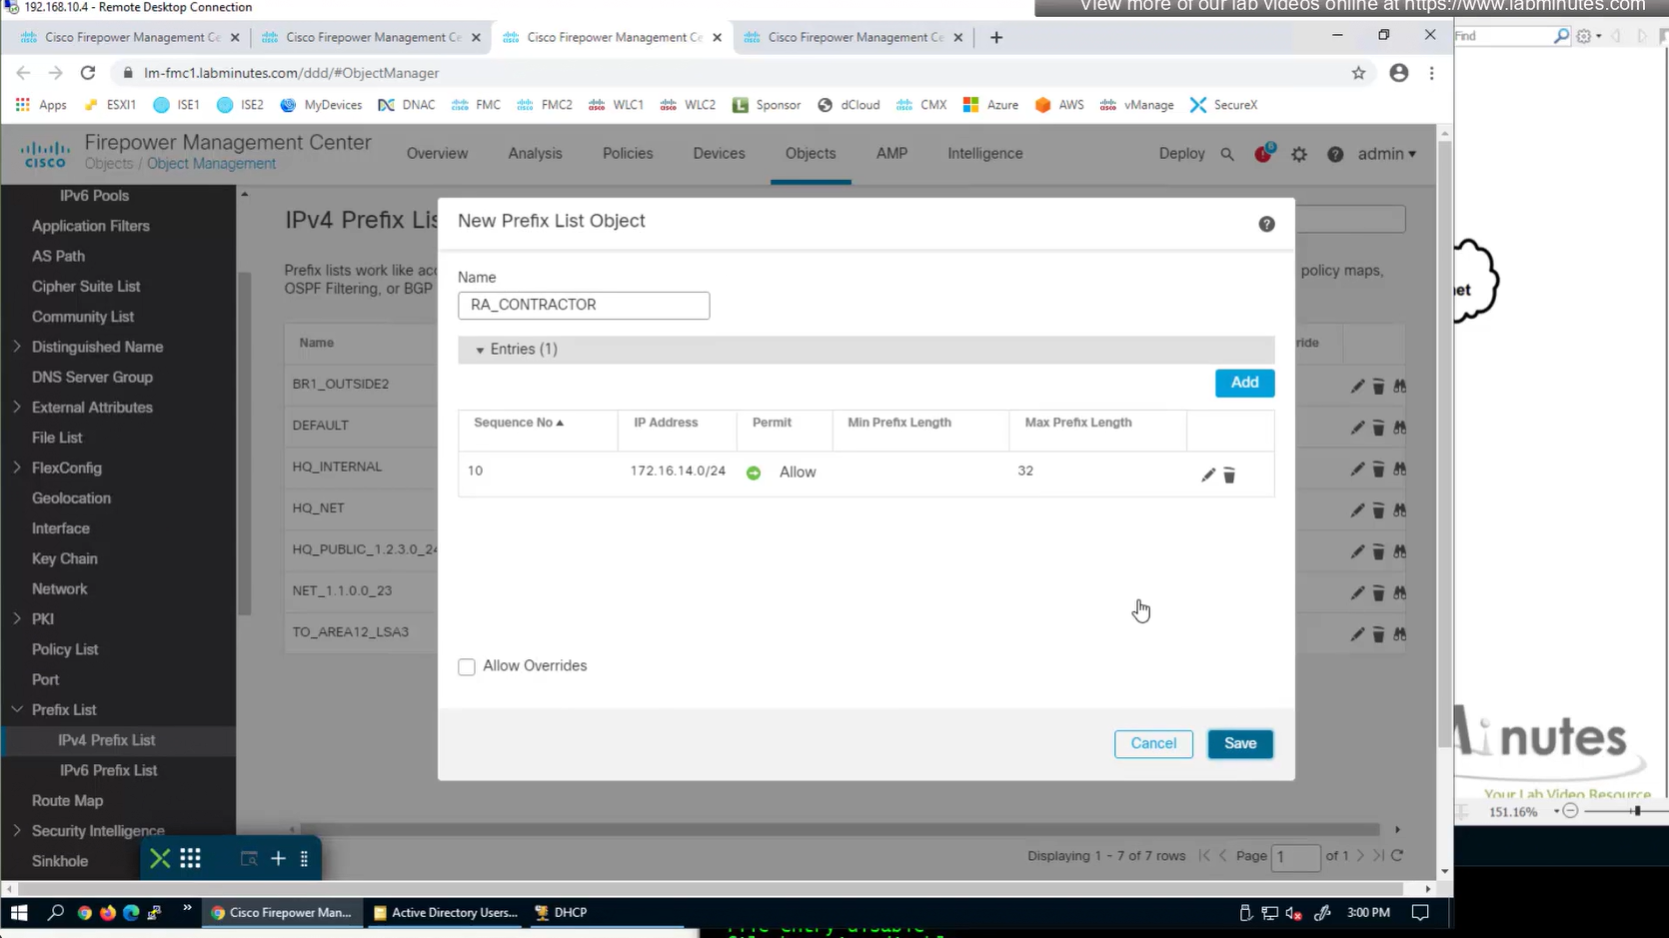Click the Name input field
1669x938 pixels.
pyautogui.click(x=584, y=305)
